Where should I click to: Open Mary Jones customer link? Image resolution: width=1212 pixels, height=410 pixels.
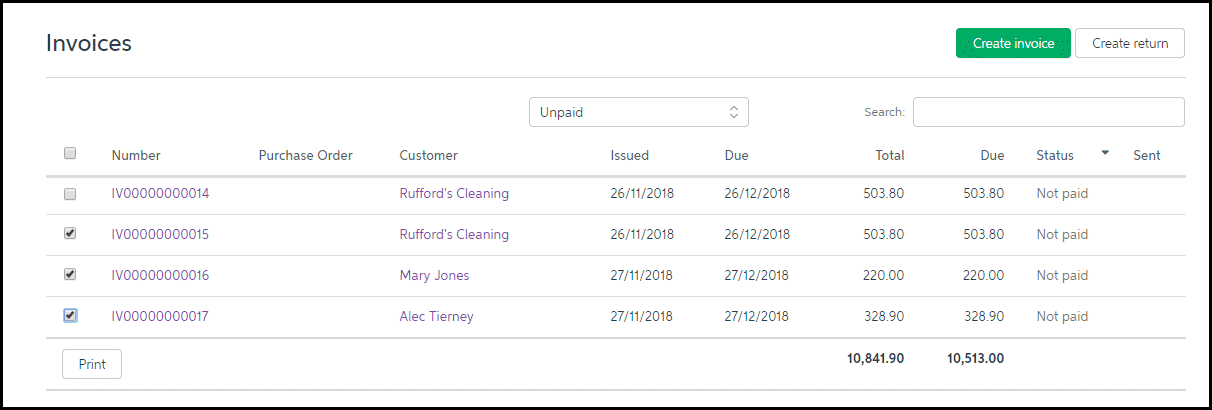pos(434,275)
